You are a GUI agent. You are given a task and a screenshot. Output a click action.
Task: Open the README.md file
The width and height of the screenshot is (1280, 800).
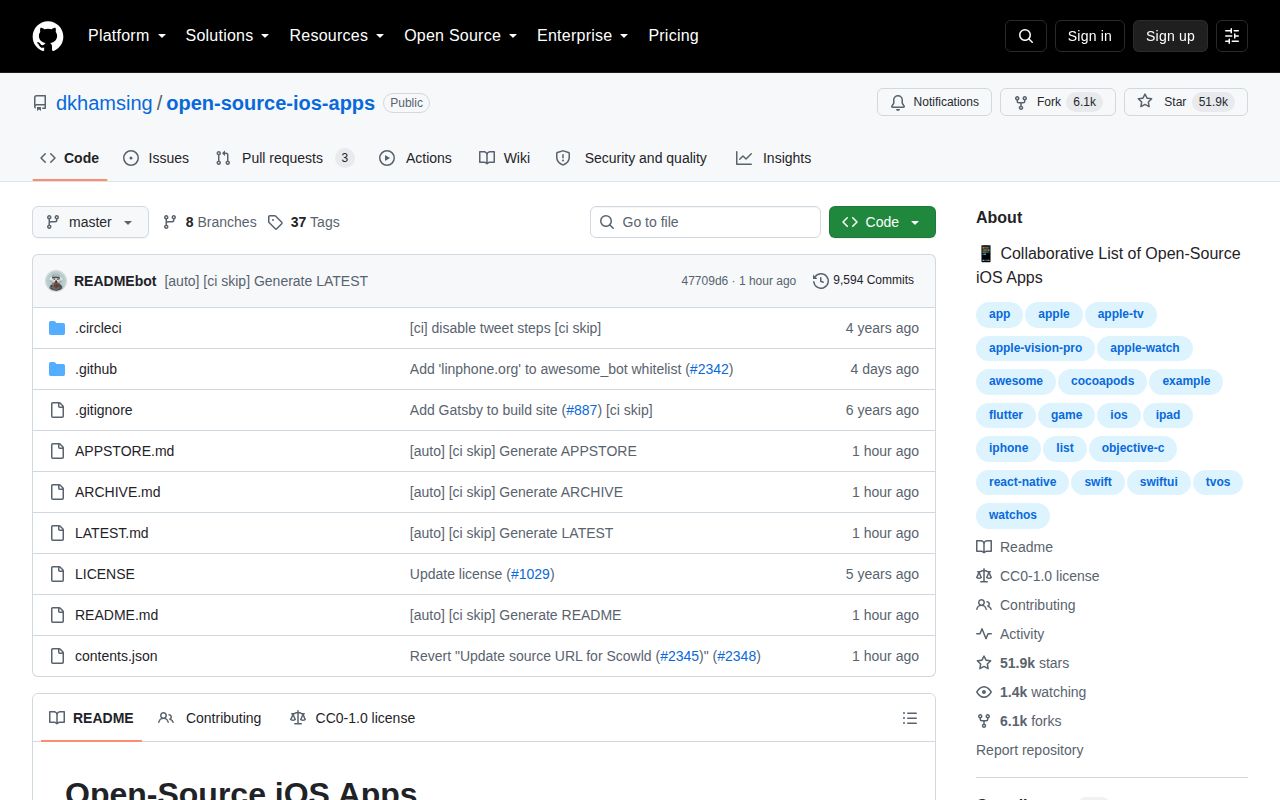[116, 615]
